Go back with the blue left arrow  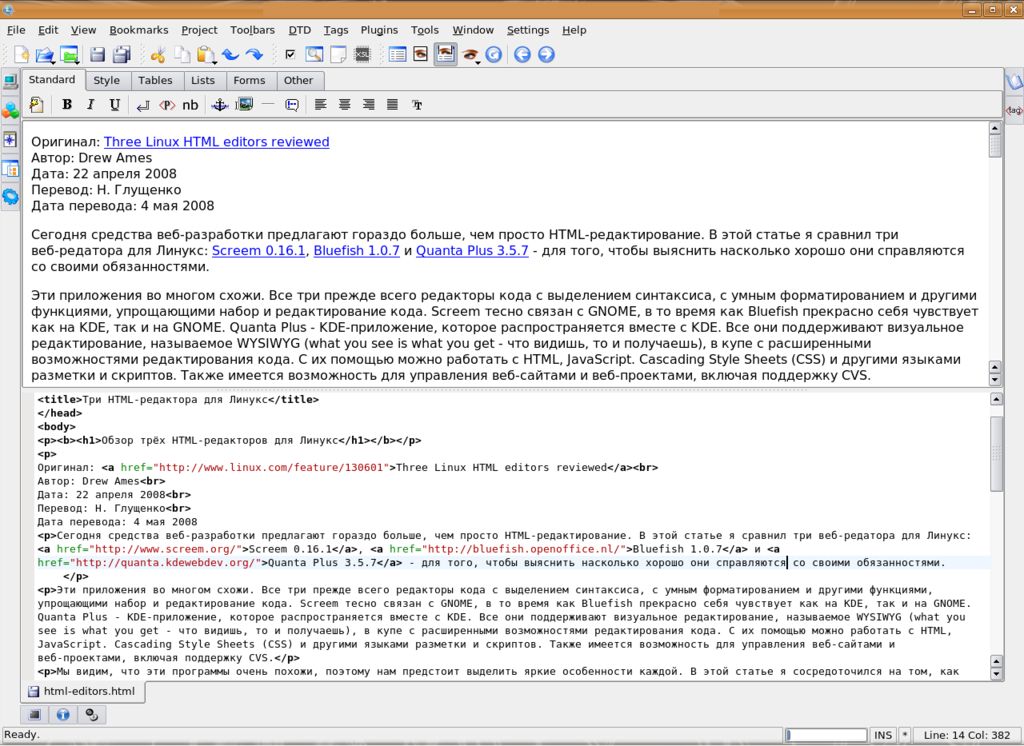point(522,54)
